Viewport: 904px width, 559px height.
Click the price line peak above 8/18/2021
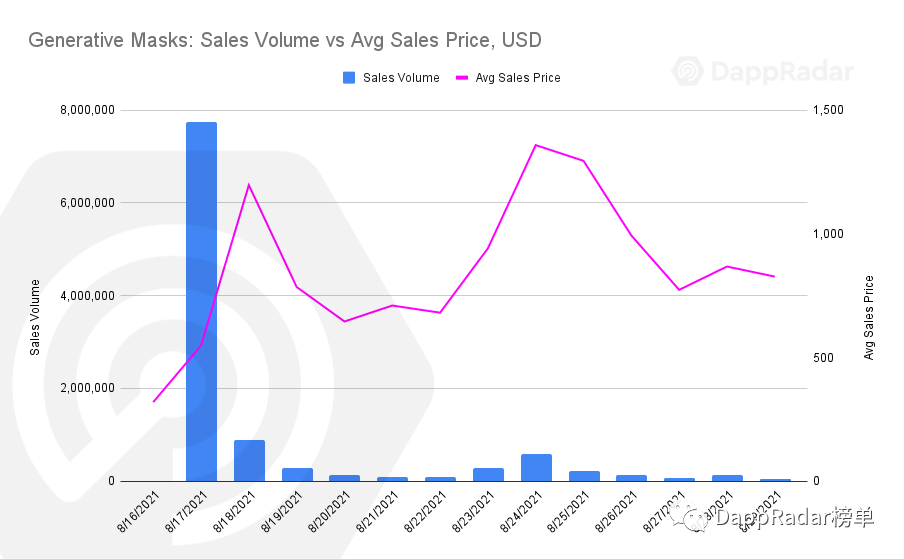coord(249,184)
